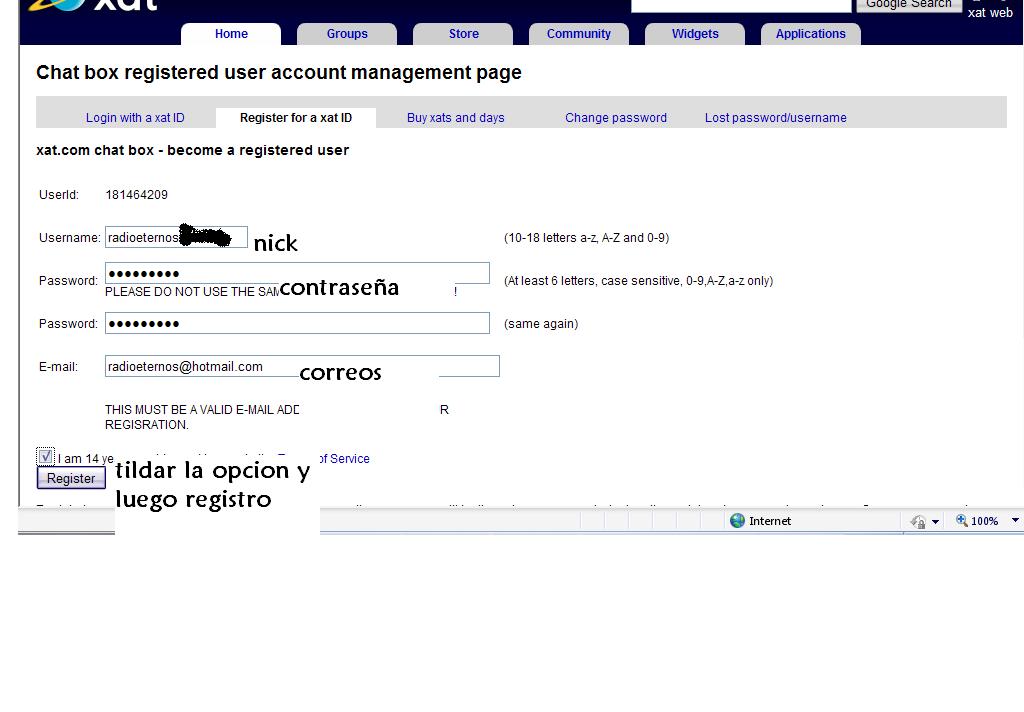Tick the I am 14 years checkbox
Viewport: 1024px width, 712px height.
click(x=46, y=456)
